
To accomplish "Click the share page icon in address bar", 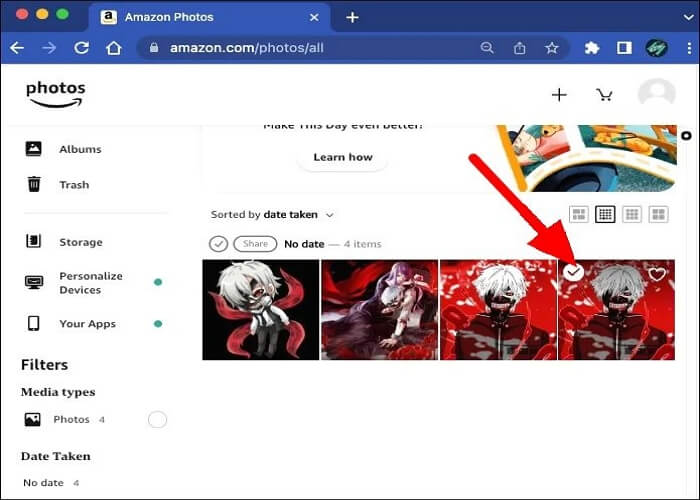I will point(519,47).
